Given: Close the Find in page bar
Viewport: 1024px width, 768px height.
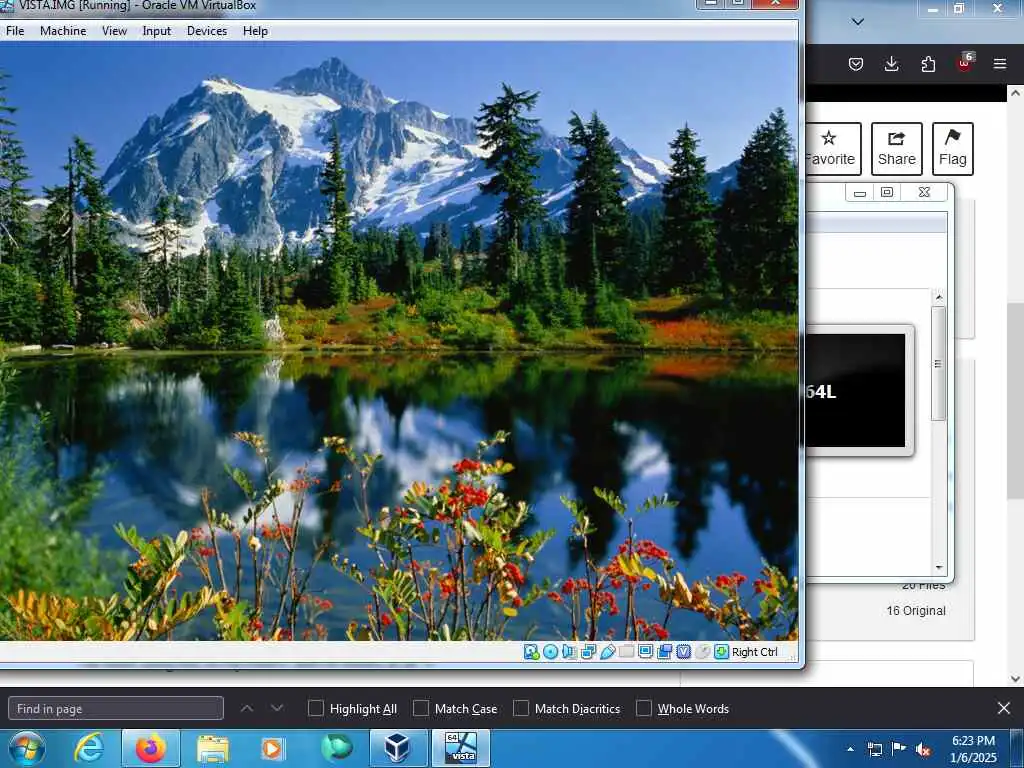Looking at the screenshot, I should click(x=1004, y=708).
